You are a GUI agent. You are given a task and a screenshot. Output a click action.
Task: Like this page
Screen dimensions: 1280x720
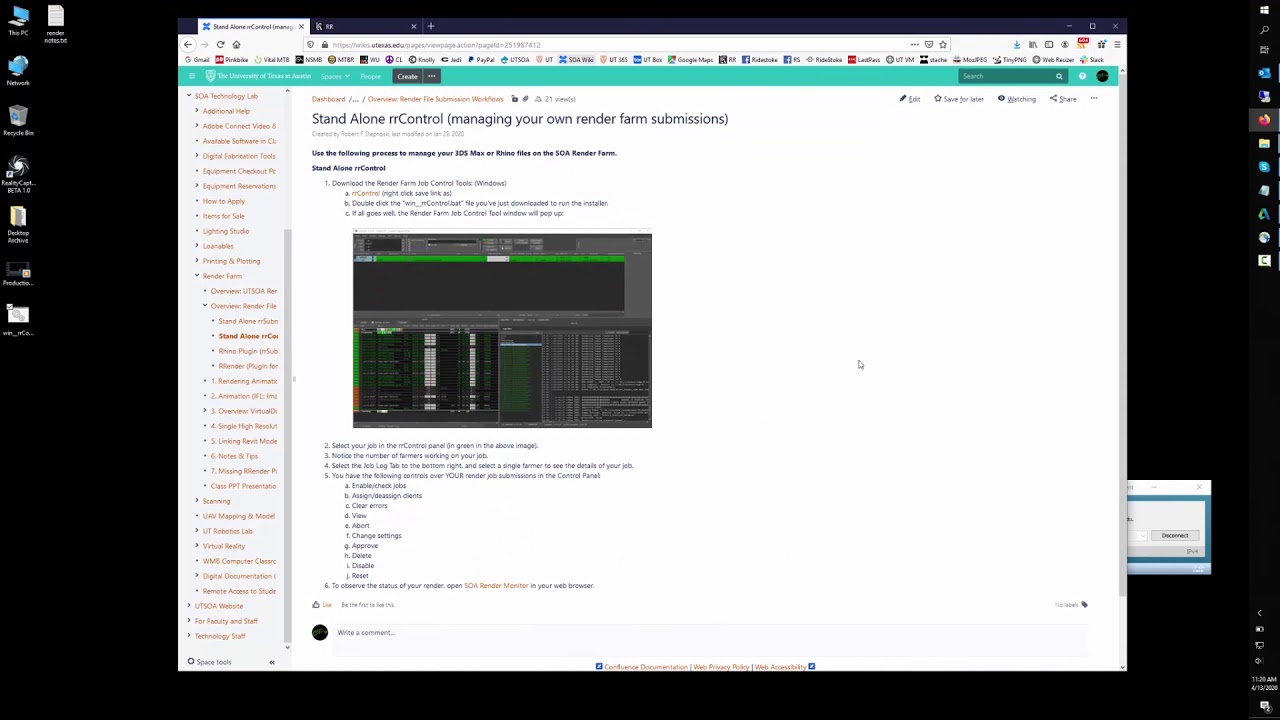pos(322,605)
